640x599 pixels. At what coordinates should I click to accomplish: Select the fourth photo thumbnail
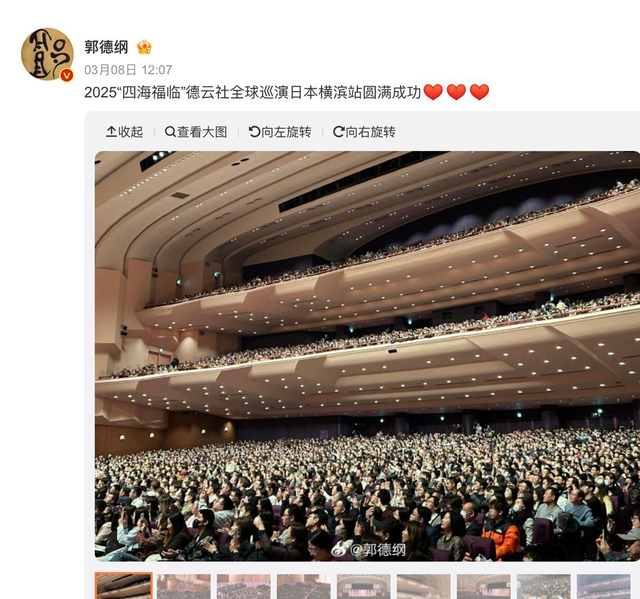[304, 586]
